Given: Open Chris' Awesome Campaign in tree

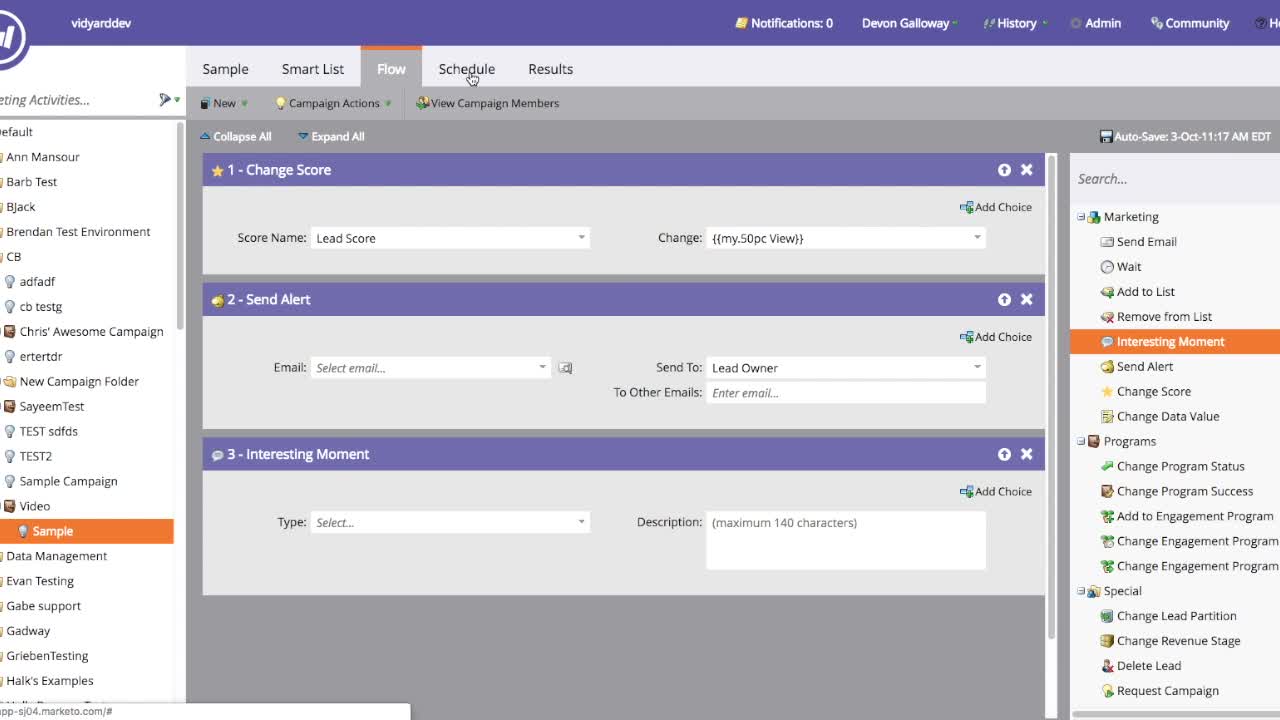Looking at the screenshot, I should click(91, 331).
